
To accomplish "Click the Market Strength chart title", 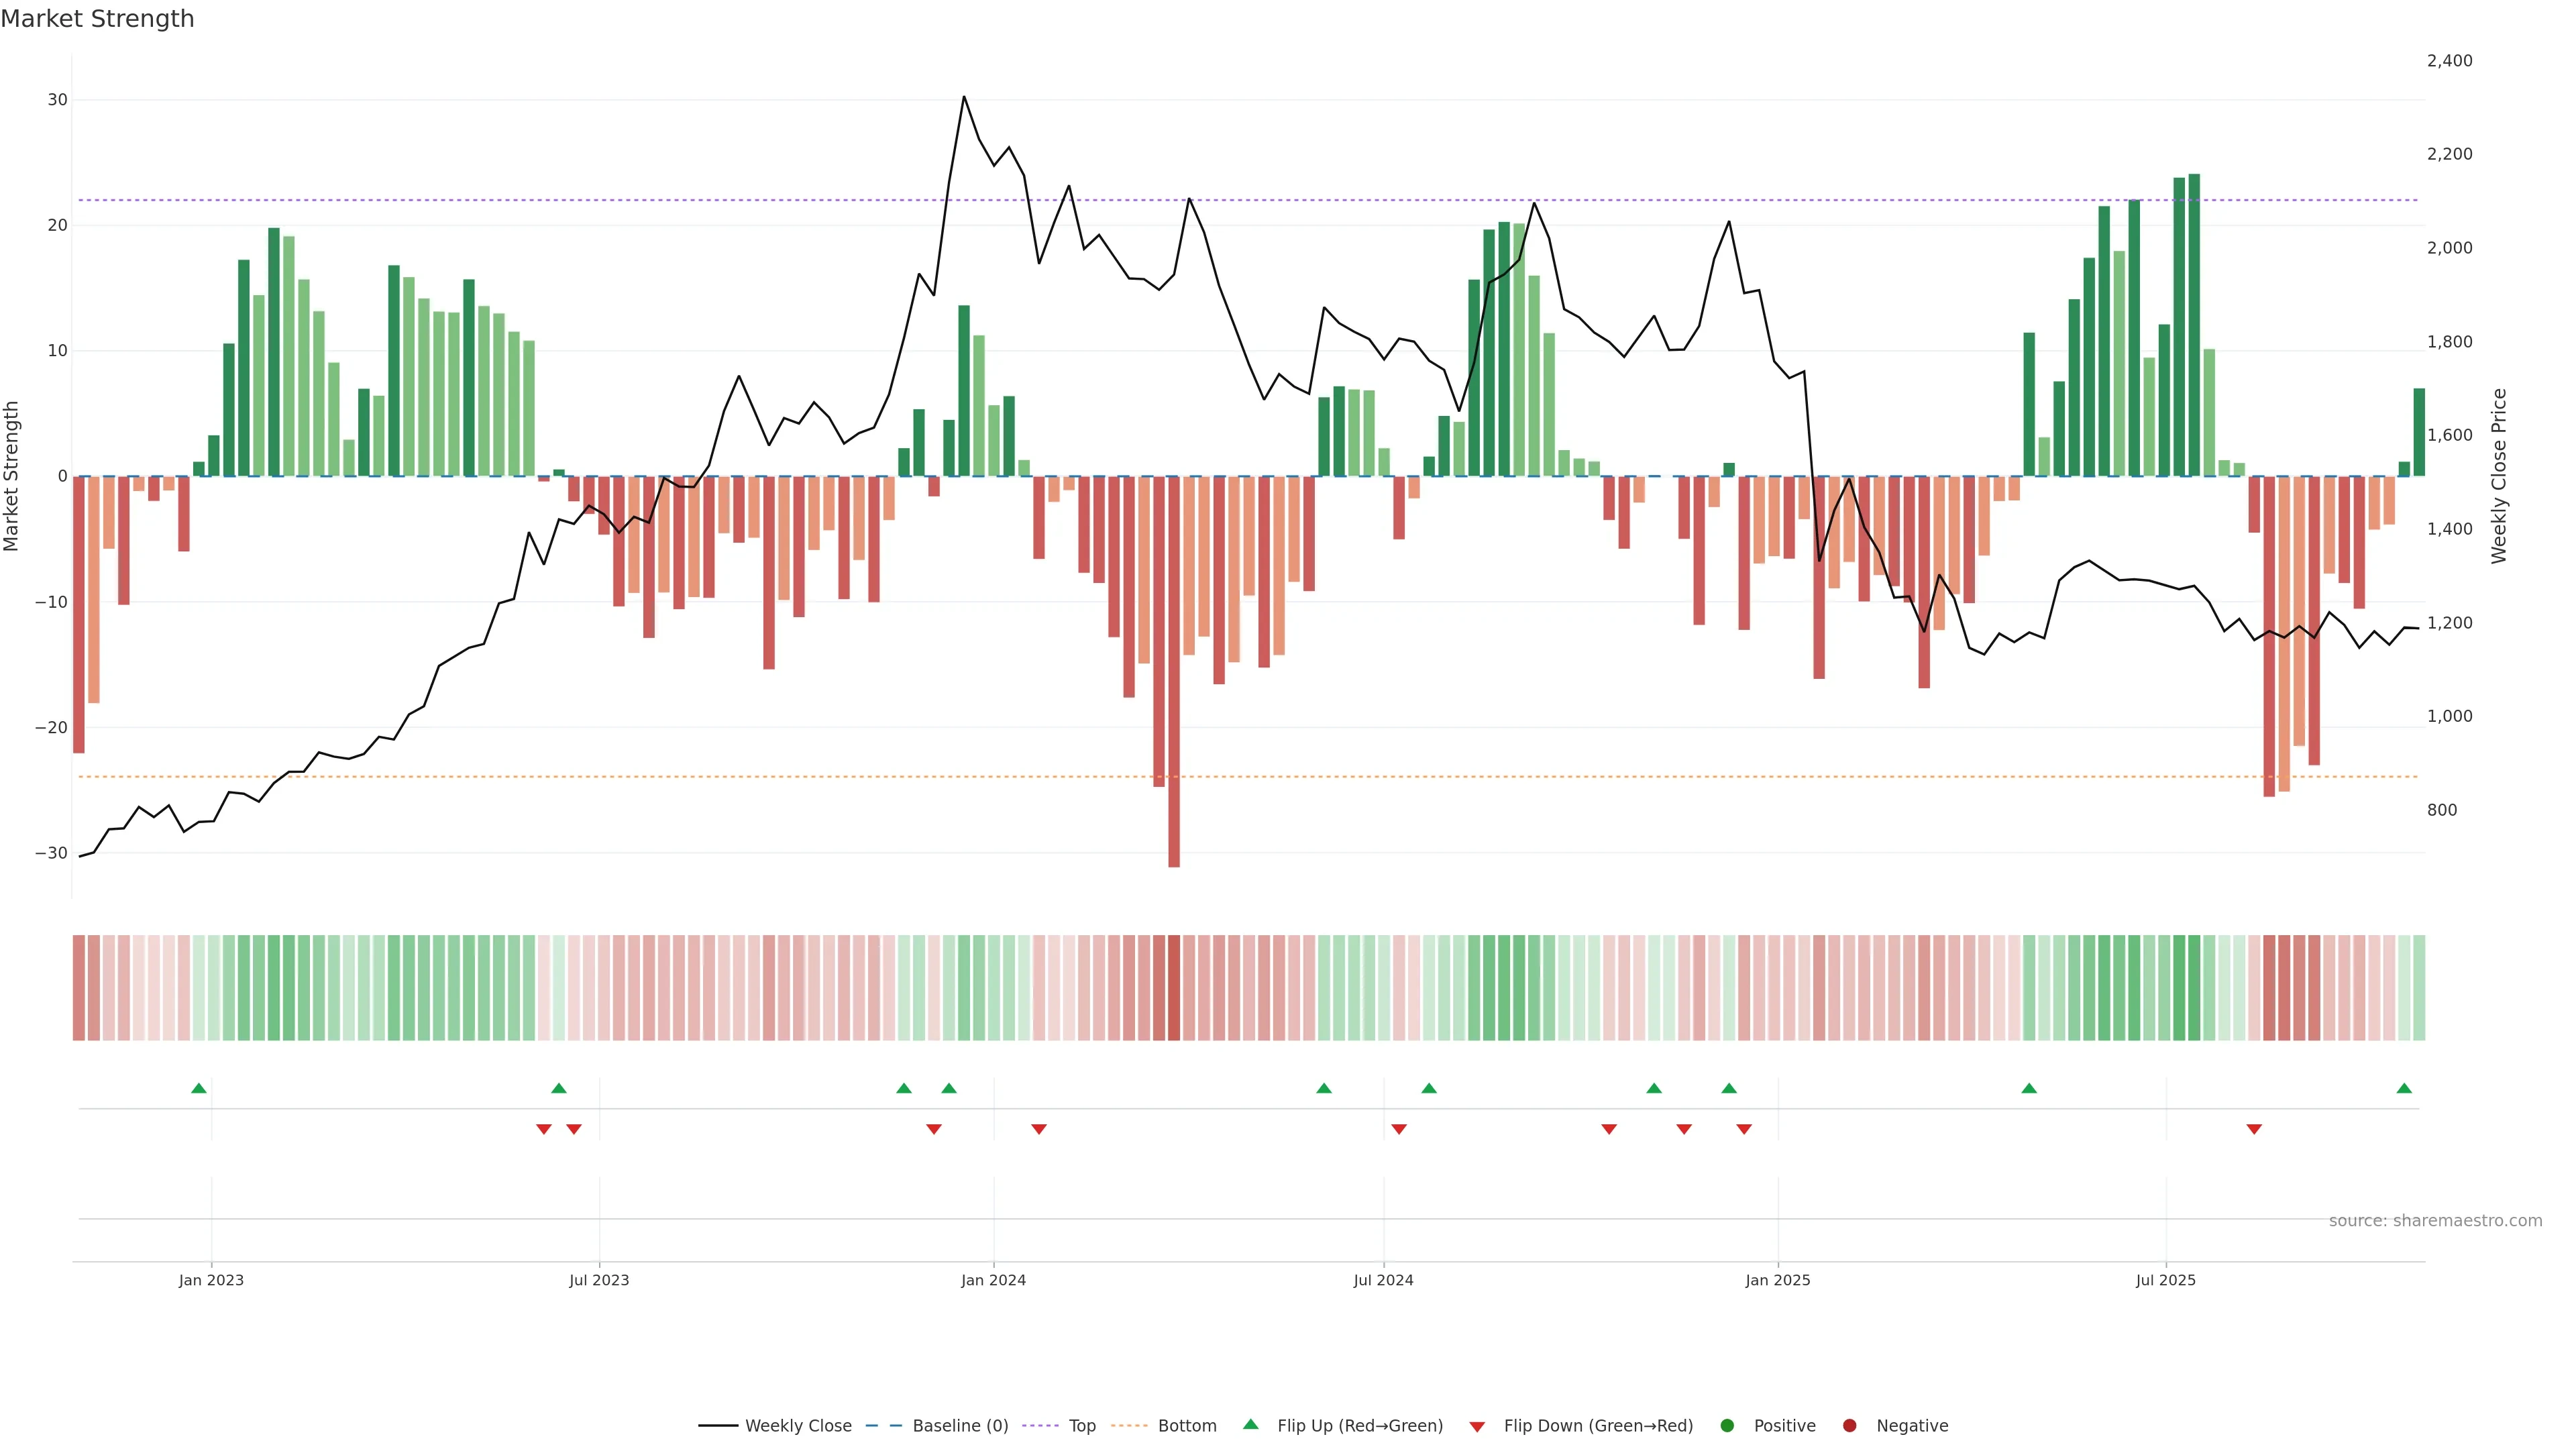I will tap(97, 19).
